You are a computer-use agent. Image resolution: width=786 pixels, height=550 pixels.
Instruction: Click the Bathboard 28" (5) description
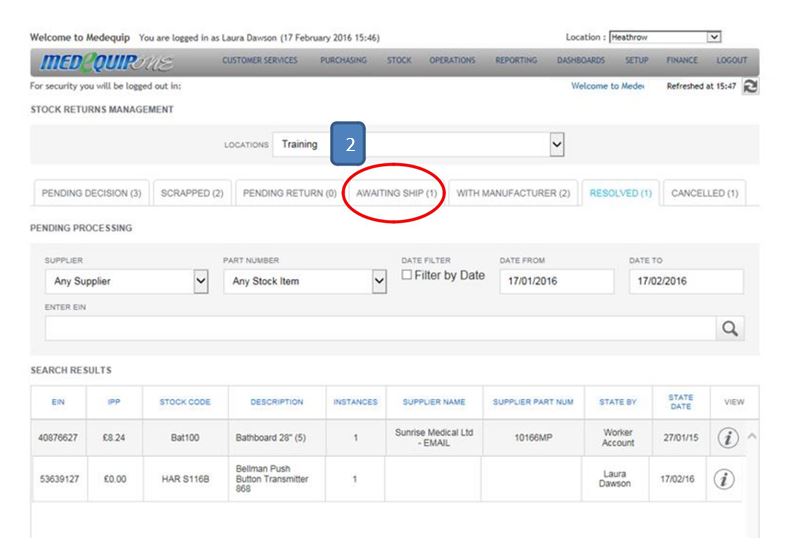coord(271,438)
